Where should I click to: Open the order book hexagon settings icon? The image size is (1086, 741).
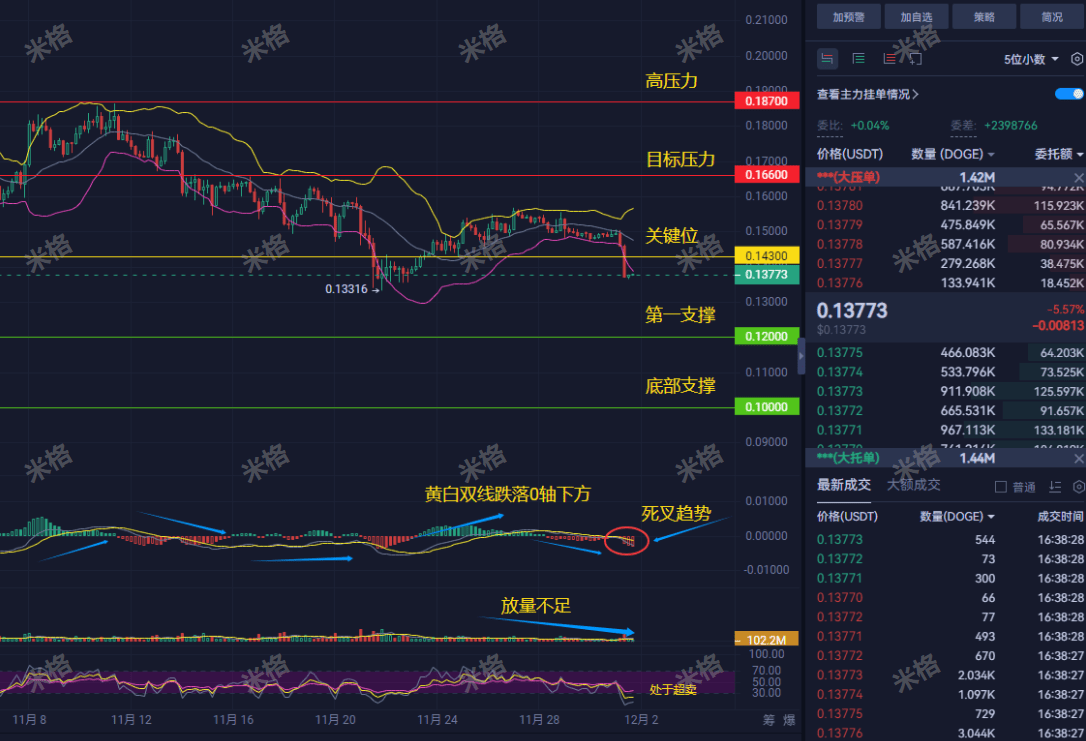(x=1077, y=59)
